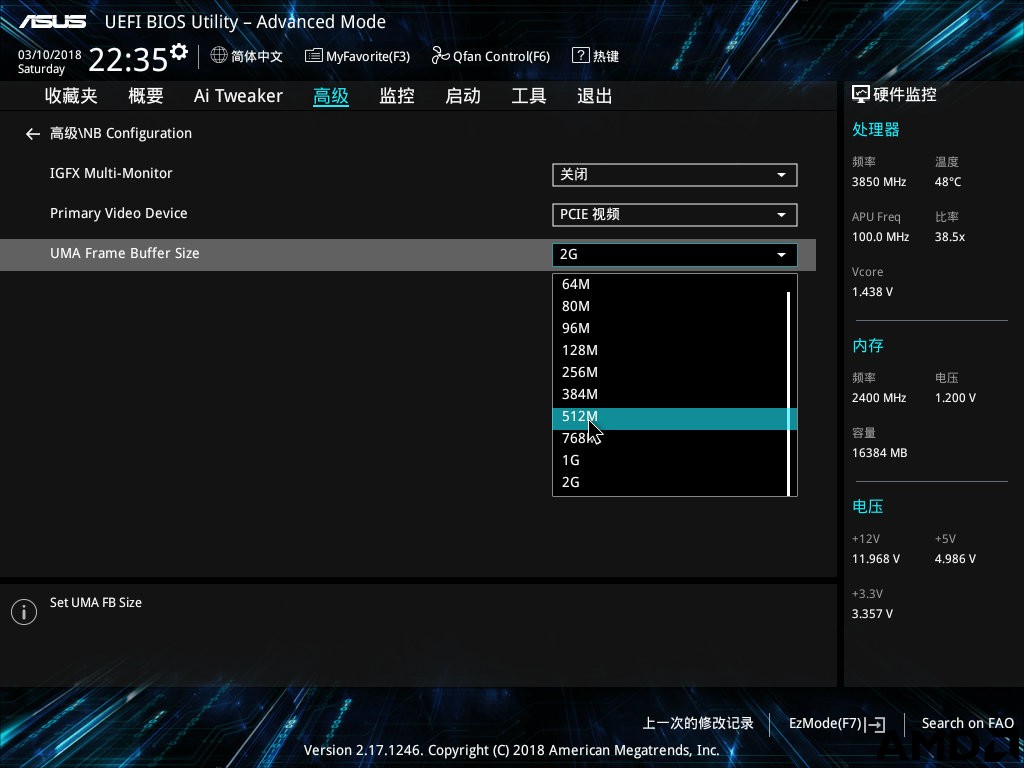Open the 工具 tool tab

(529, 96)
